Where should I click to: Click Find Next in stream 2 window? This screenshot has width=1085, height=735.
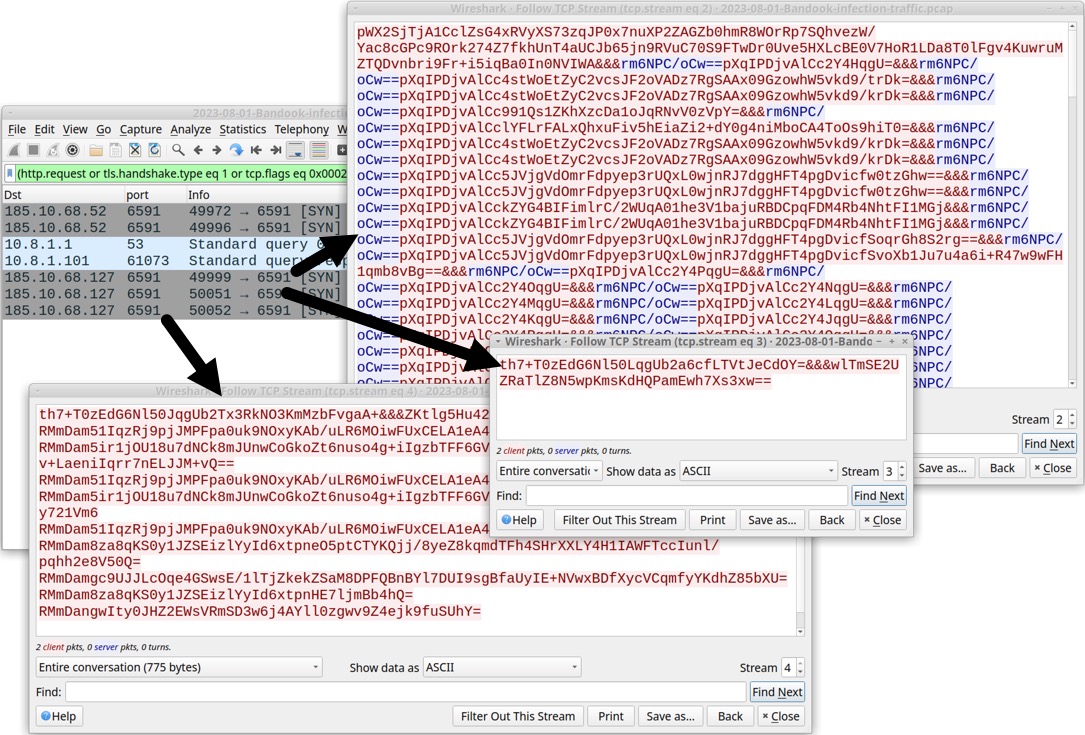[1049, 444]
